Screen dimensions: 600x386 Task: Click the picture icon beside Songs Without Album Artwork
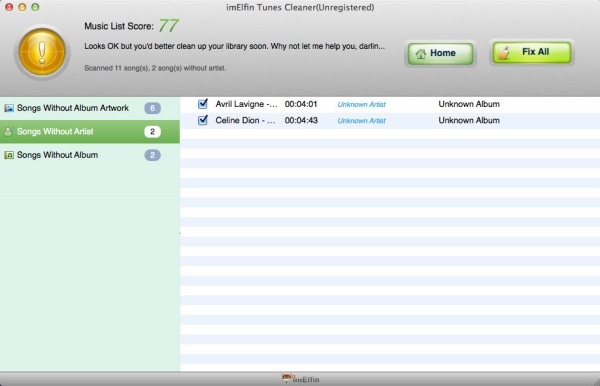pos(9,108)
